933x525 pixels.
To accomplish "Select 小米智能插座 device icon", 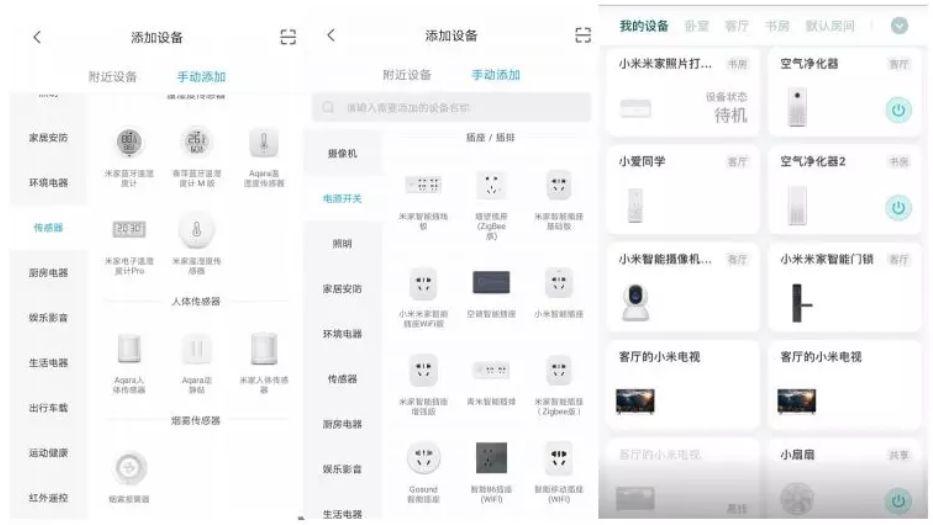I will point(558,283).
